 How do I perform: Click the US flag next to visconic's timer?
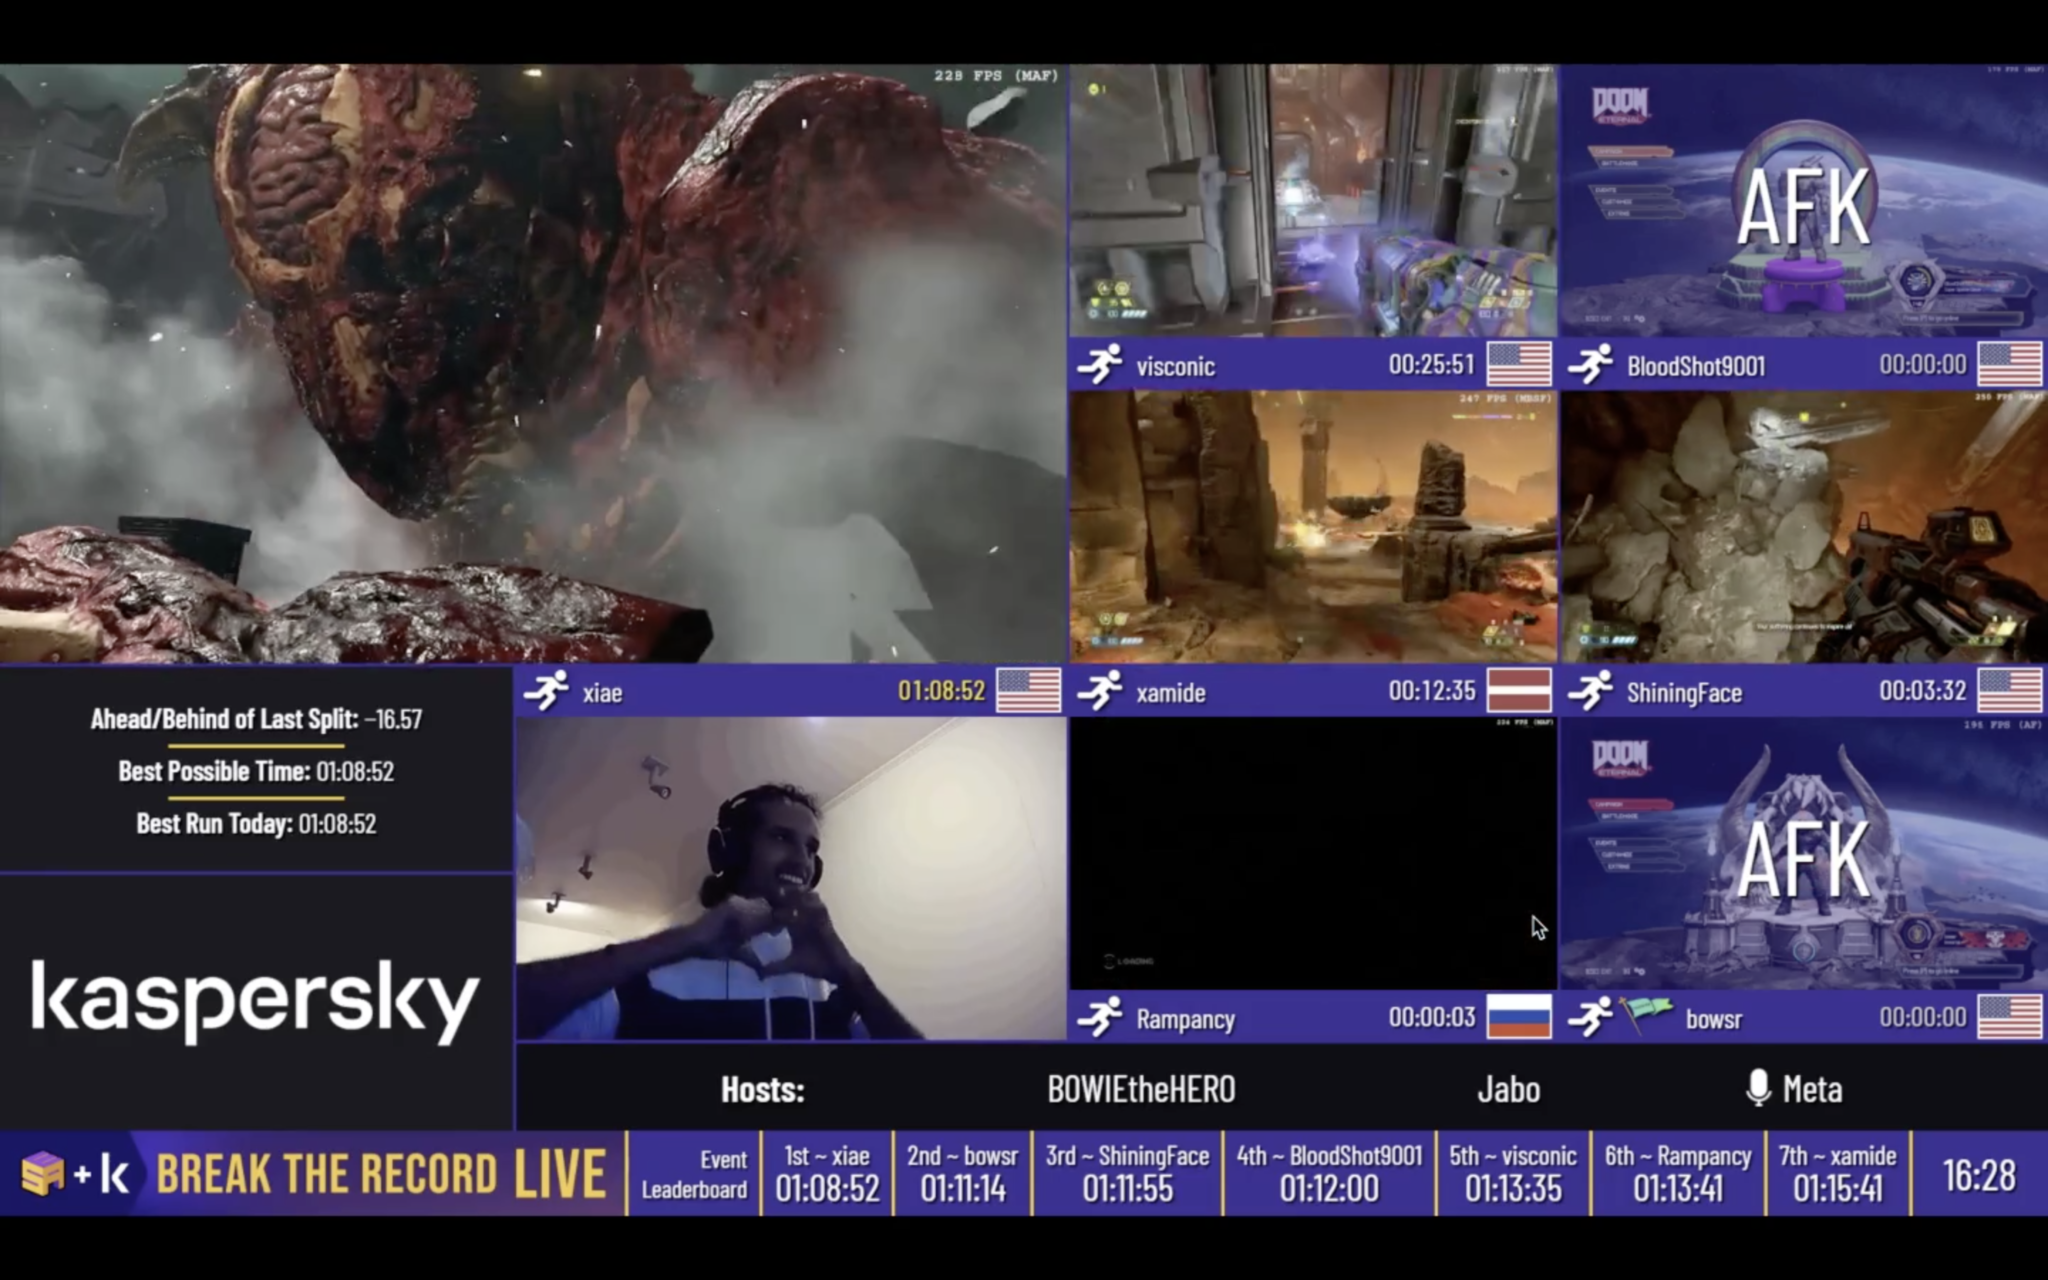pyautogui.click(x=1520, y=364)
